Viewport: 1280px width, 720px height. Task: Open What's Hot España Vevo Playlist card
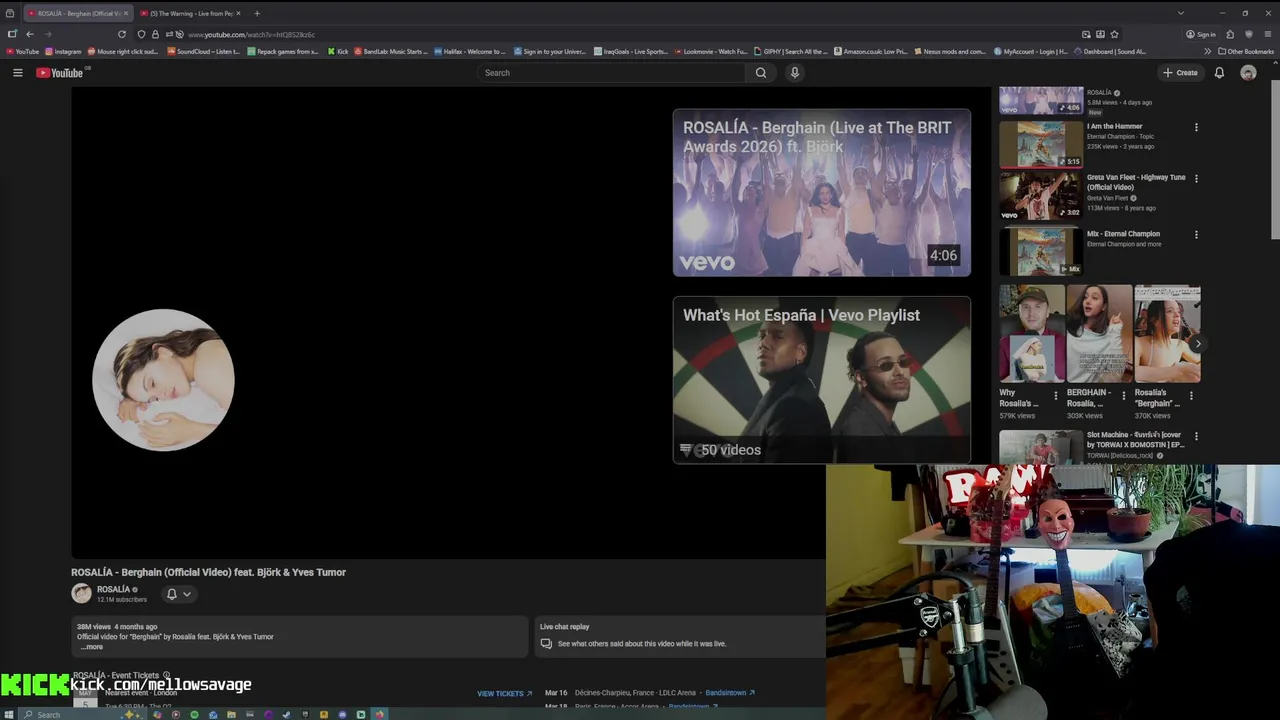pyautogui.click(x=822, y=379)
